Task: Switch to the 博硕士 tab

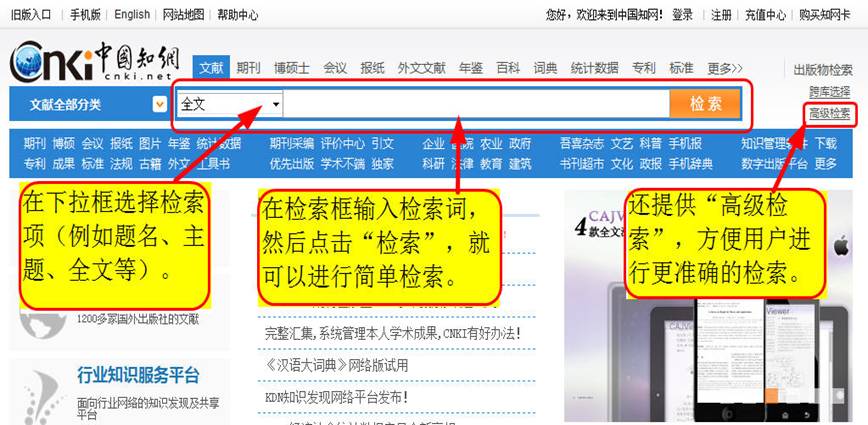Action: (x=291, y=68)
